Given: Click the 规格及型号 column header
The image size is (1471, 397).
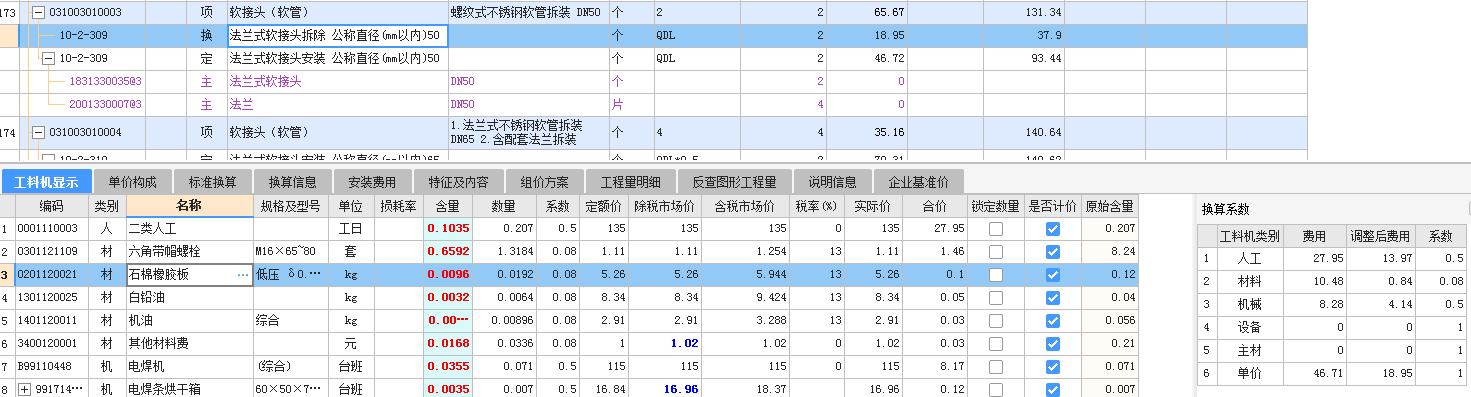Looking at the screenshot, I should click(x=290, y=206).
